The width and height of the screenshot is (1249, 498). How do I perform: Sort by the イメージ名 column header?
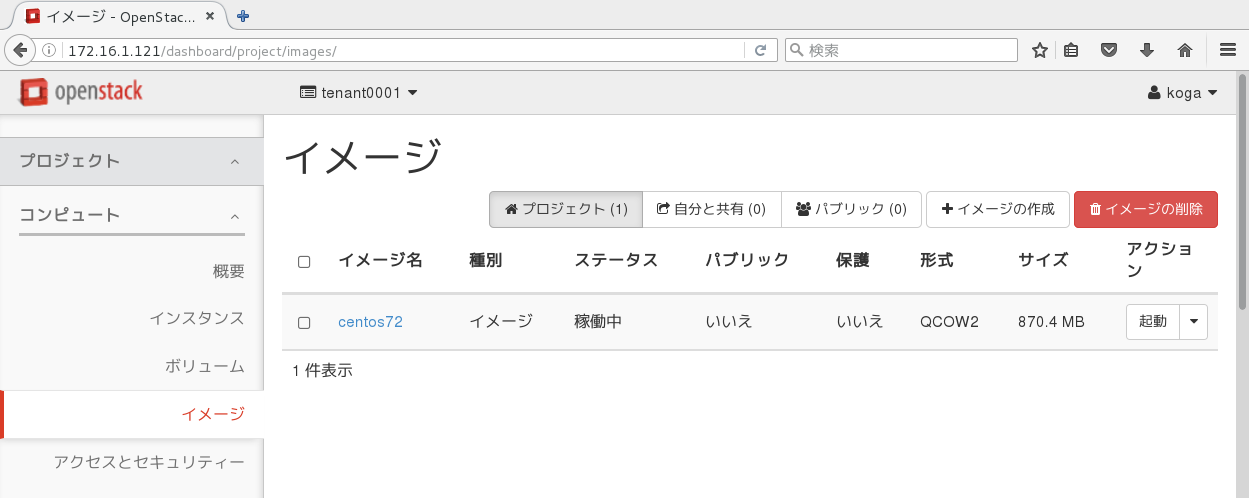pos(380,261)
